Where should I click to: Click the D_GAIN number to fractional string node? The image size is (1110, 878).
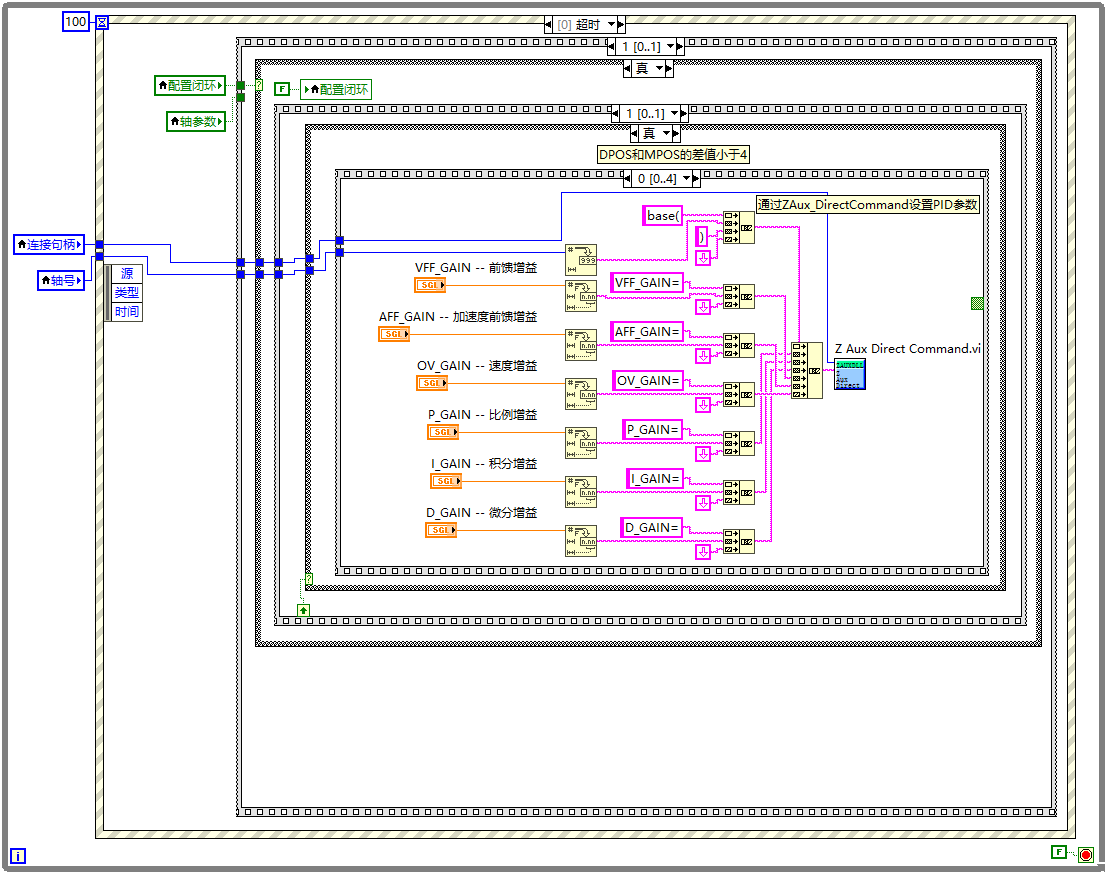(x=581, y=541)
